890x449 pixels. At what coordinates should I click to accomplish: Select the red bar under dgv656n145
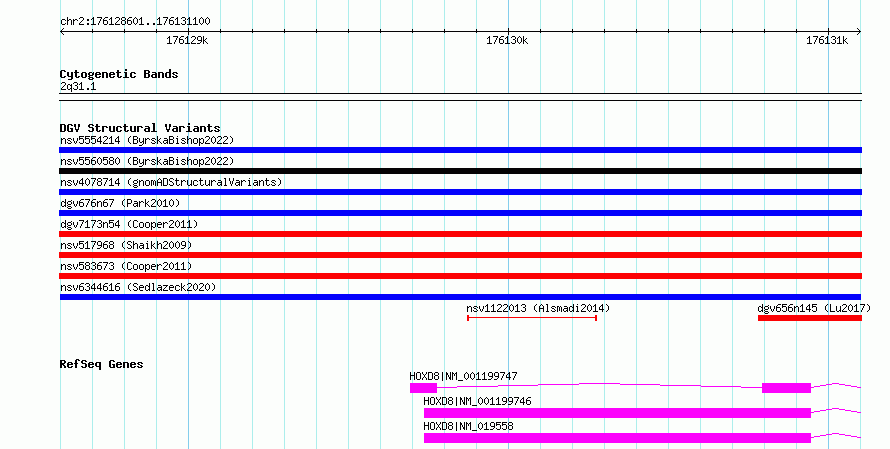(x=810, y=318)
